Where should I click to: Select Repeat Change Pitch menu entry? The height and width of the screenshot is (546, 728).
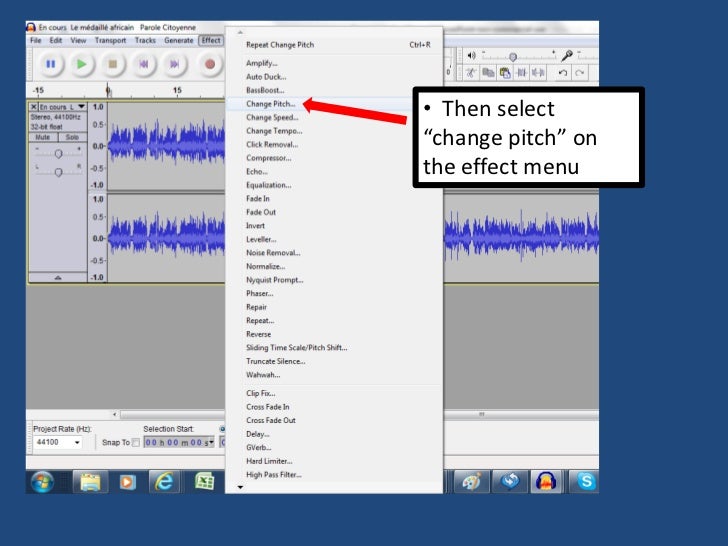(334, 45)
